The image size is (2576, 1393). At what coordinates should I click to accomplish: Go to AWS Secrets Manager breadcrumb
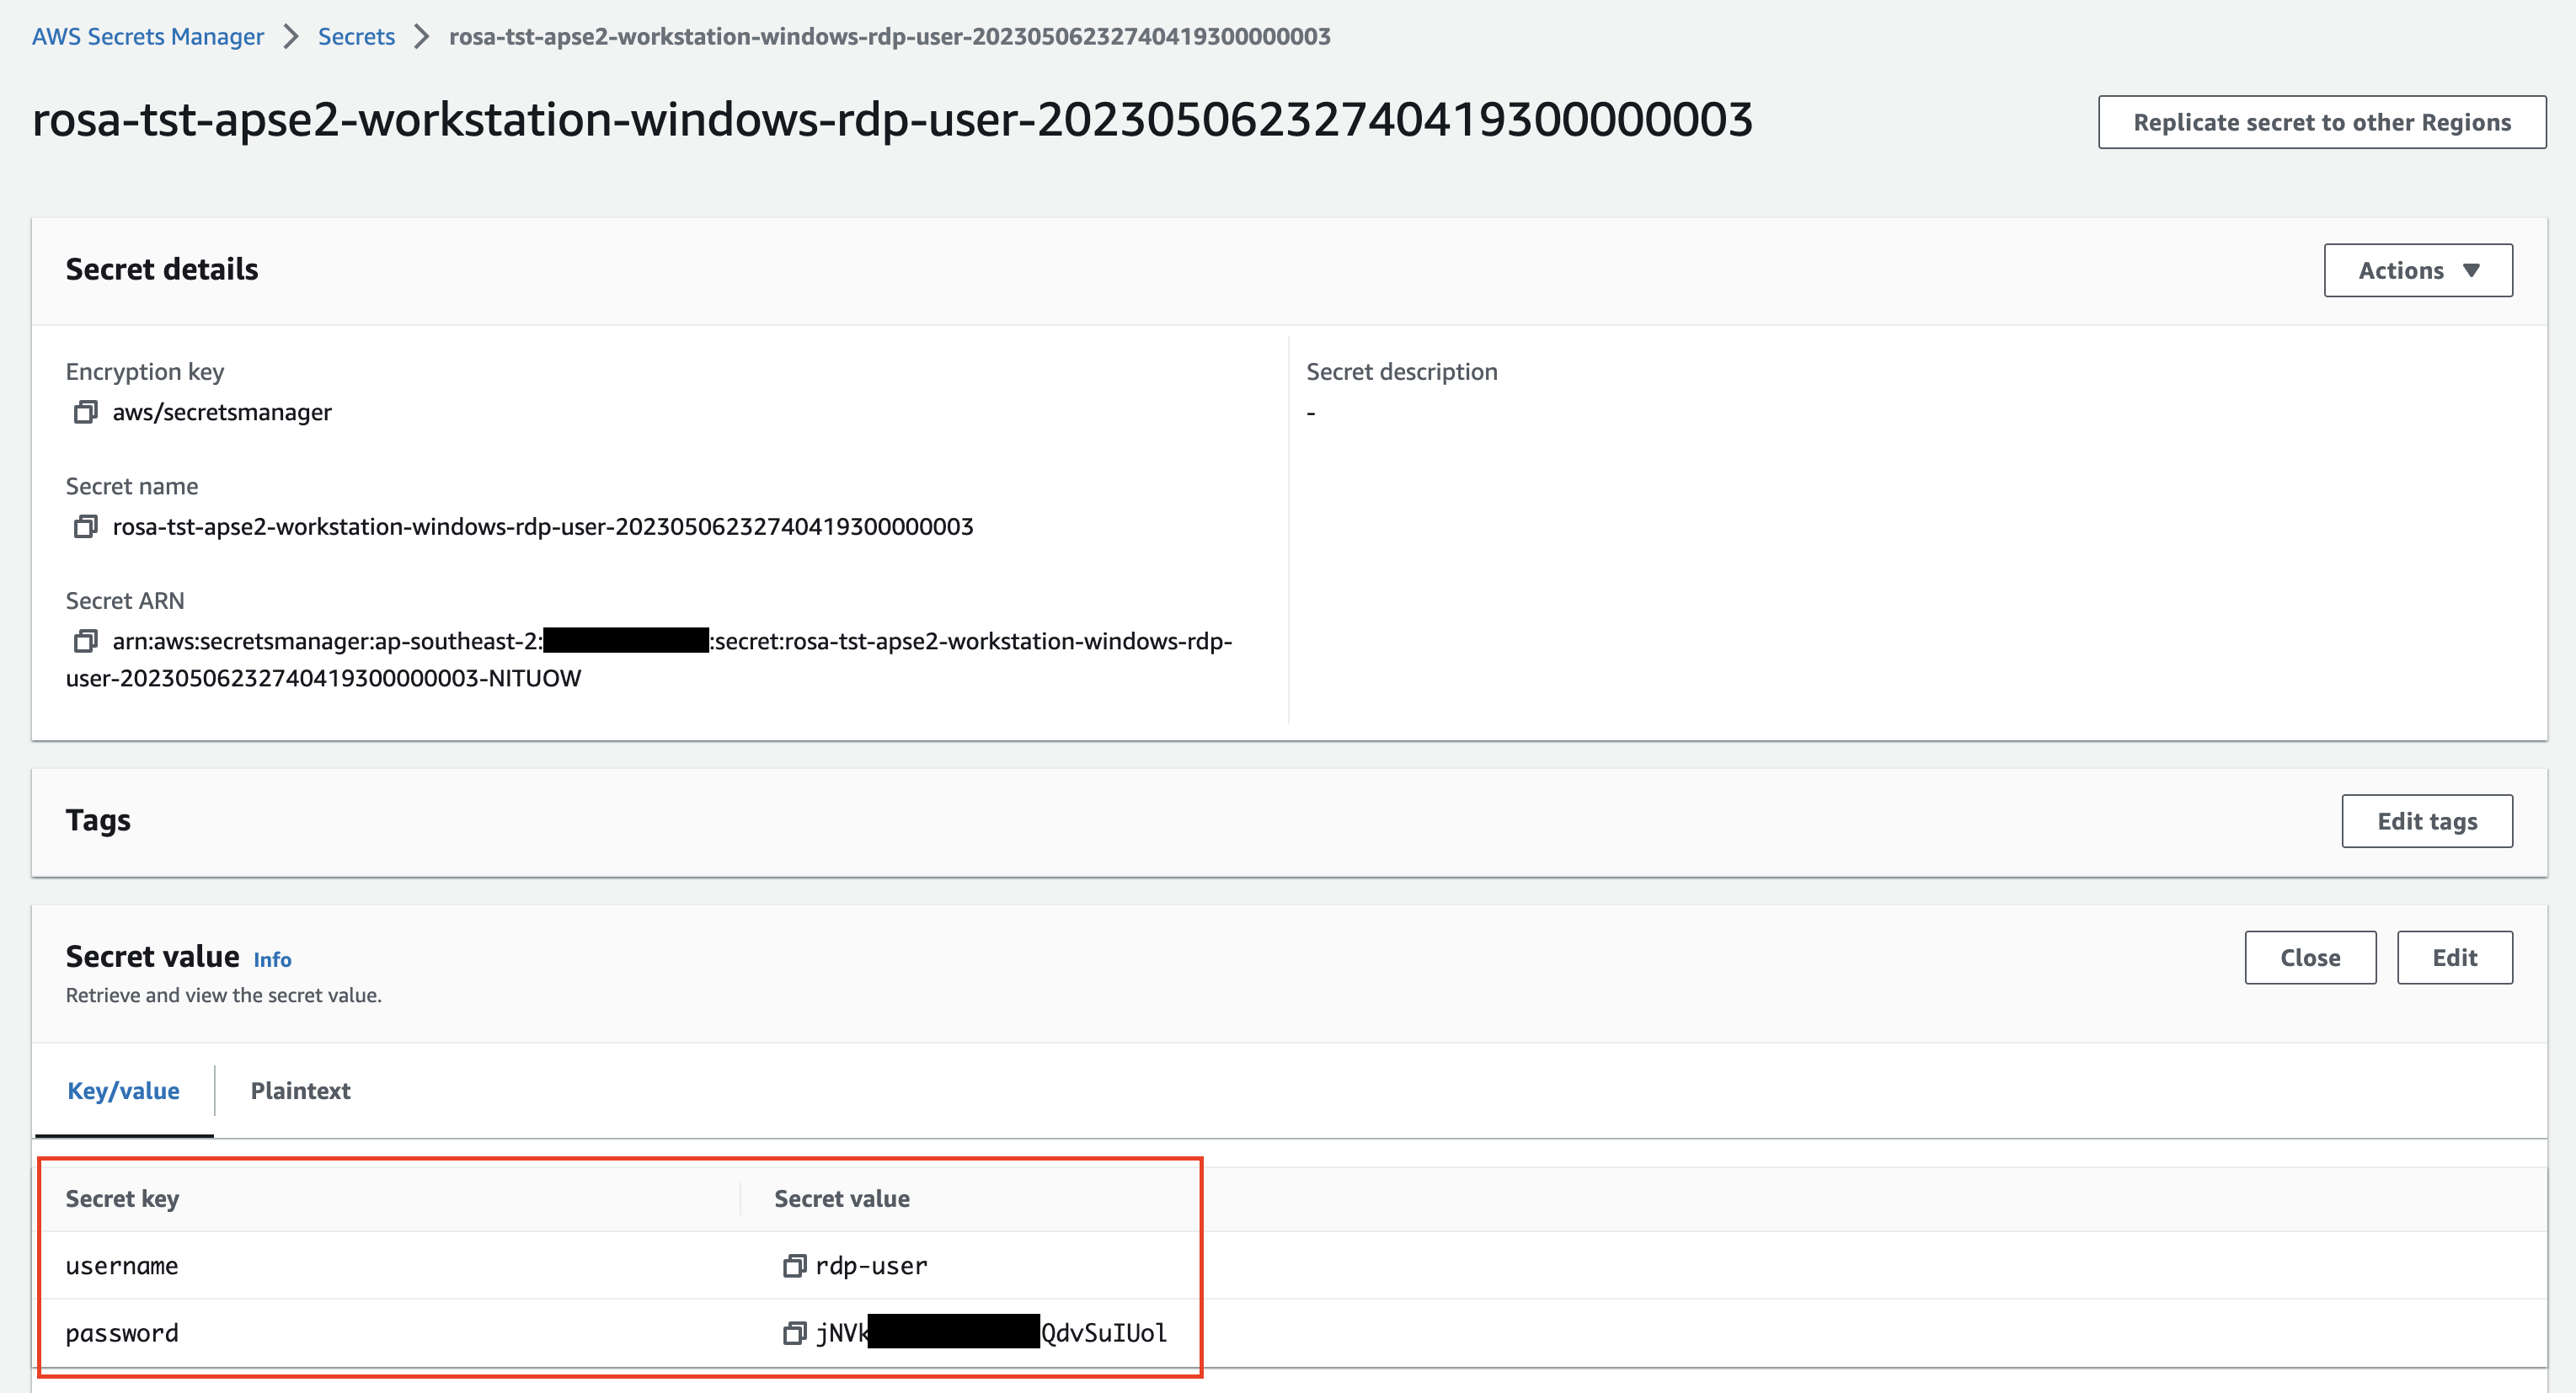148,36
